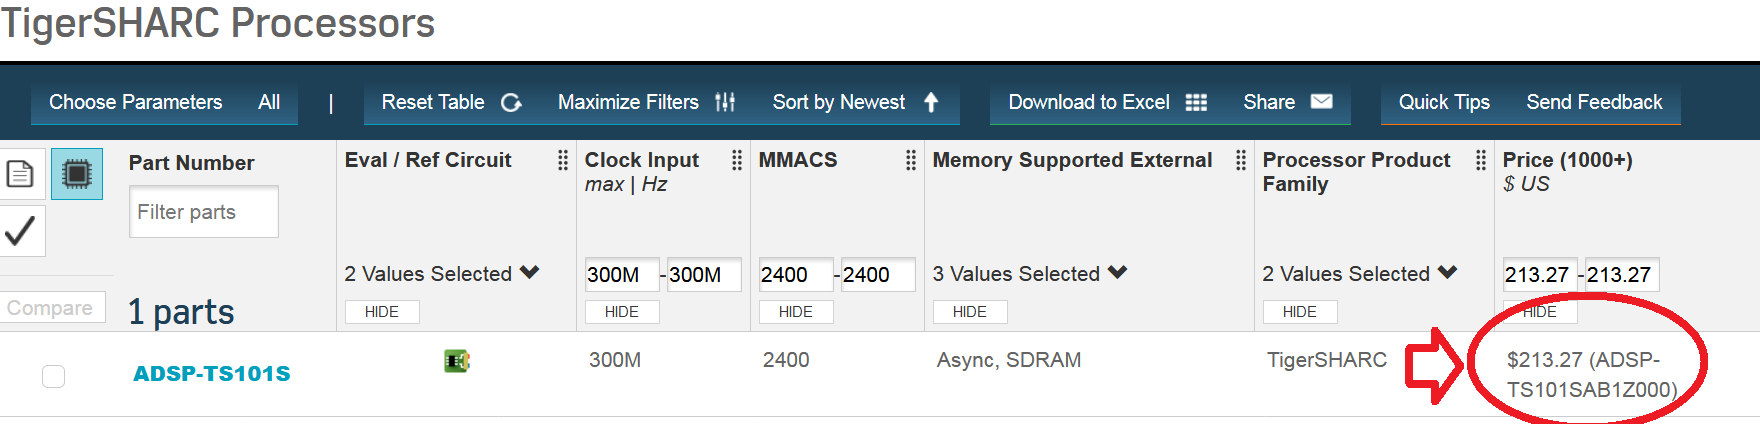The width and height of the screenshot is (1760, 424).
Task: Click drag handle of Clock Input column
Action: 737,160
